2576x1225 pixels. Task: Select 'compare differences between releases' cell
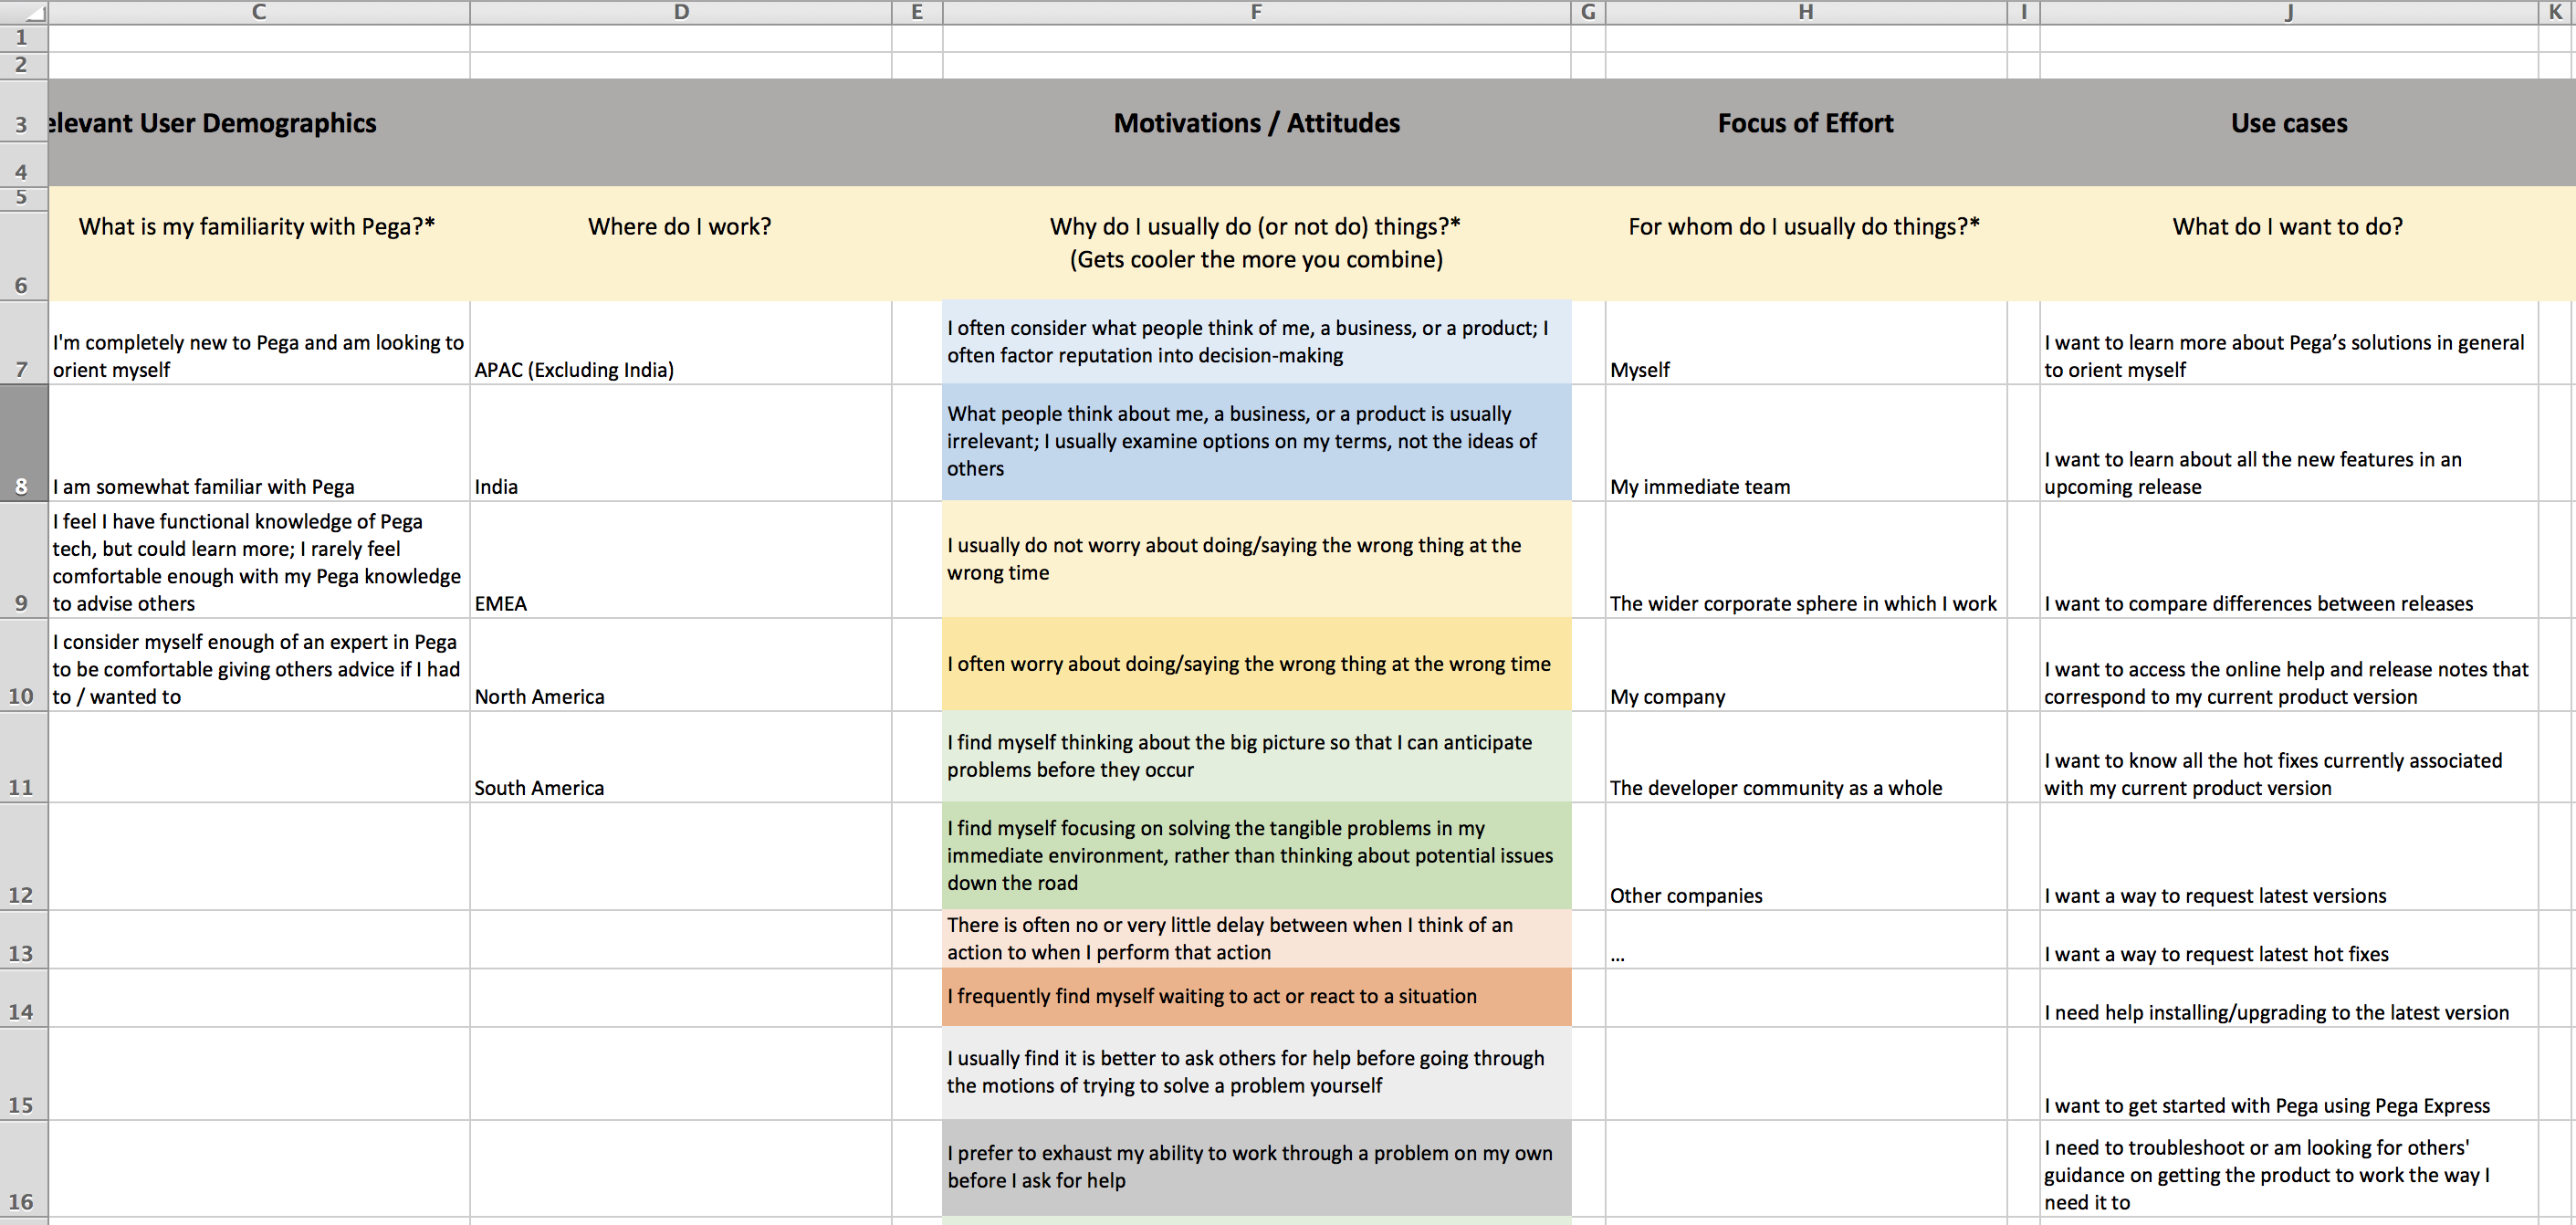point(2289,560)
